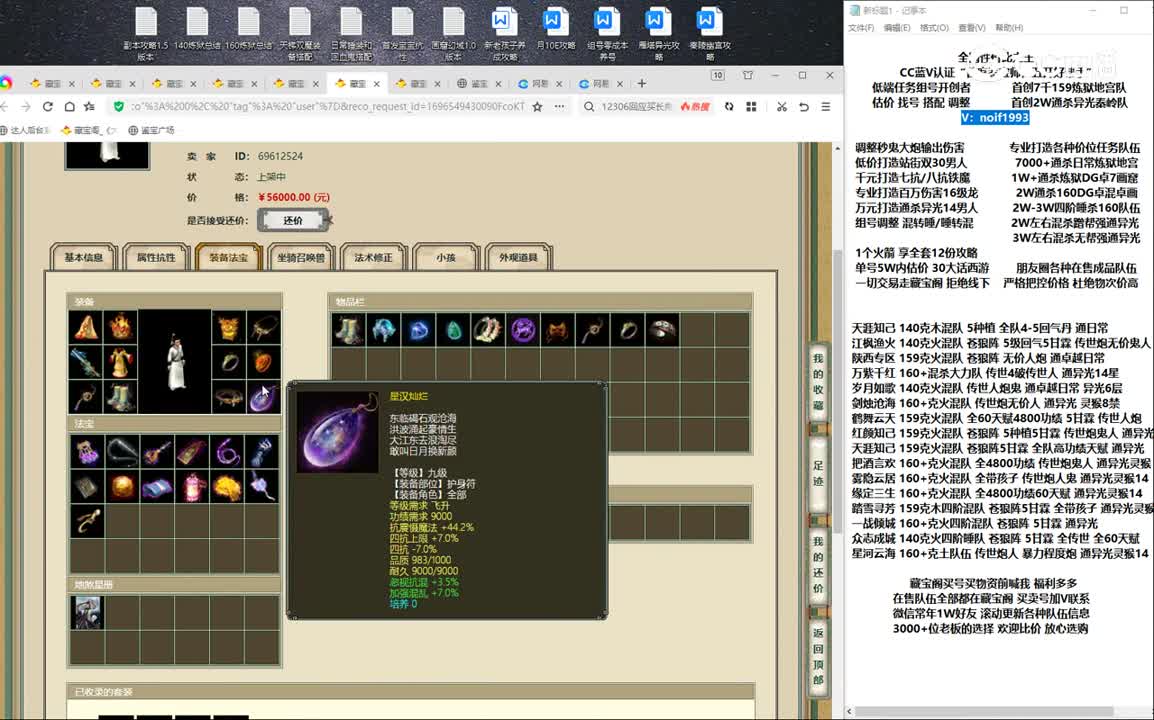Select the golden mask equipment icon
Image resolution: width=1154 pixels, height=720 pixels.
[x=229, y=327]
